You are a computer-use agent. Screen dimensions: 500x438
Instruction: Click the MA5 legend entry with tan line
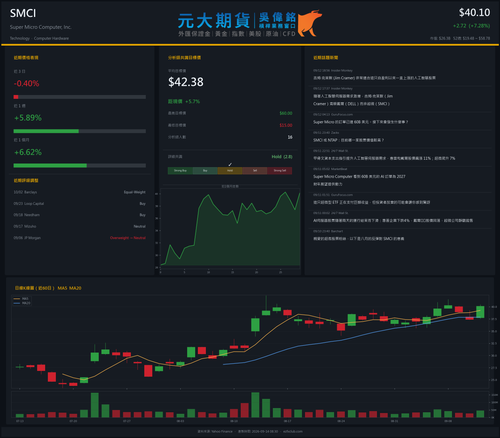point(21,299)
